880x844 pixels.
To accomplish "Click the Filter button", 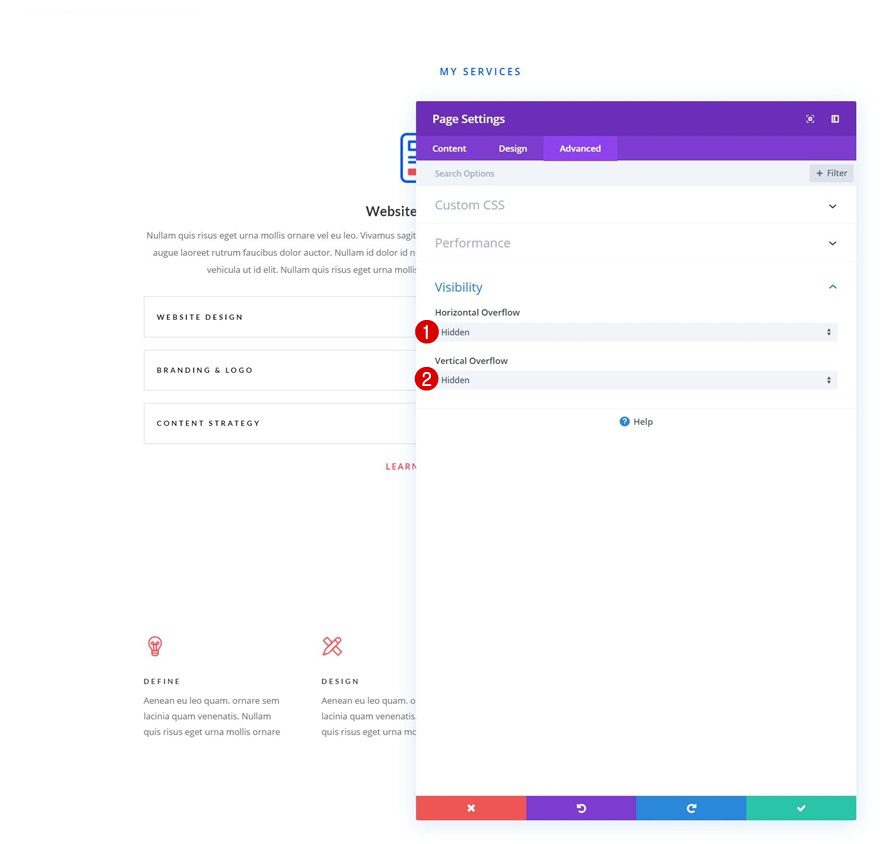I will coord(831,172).
